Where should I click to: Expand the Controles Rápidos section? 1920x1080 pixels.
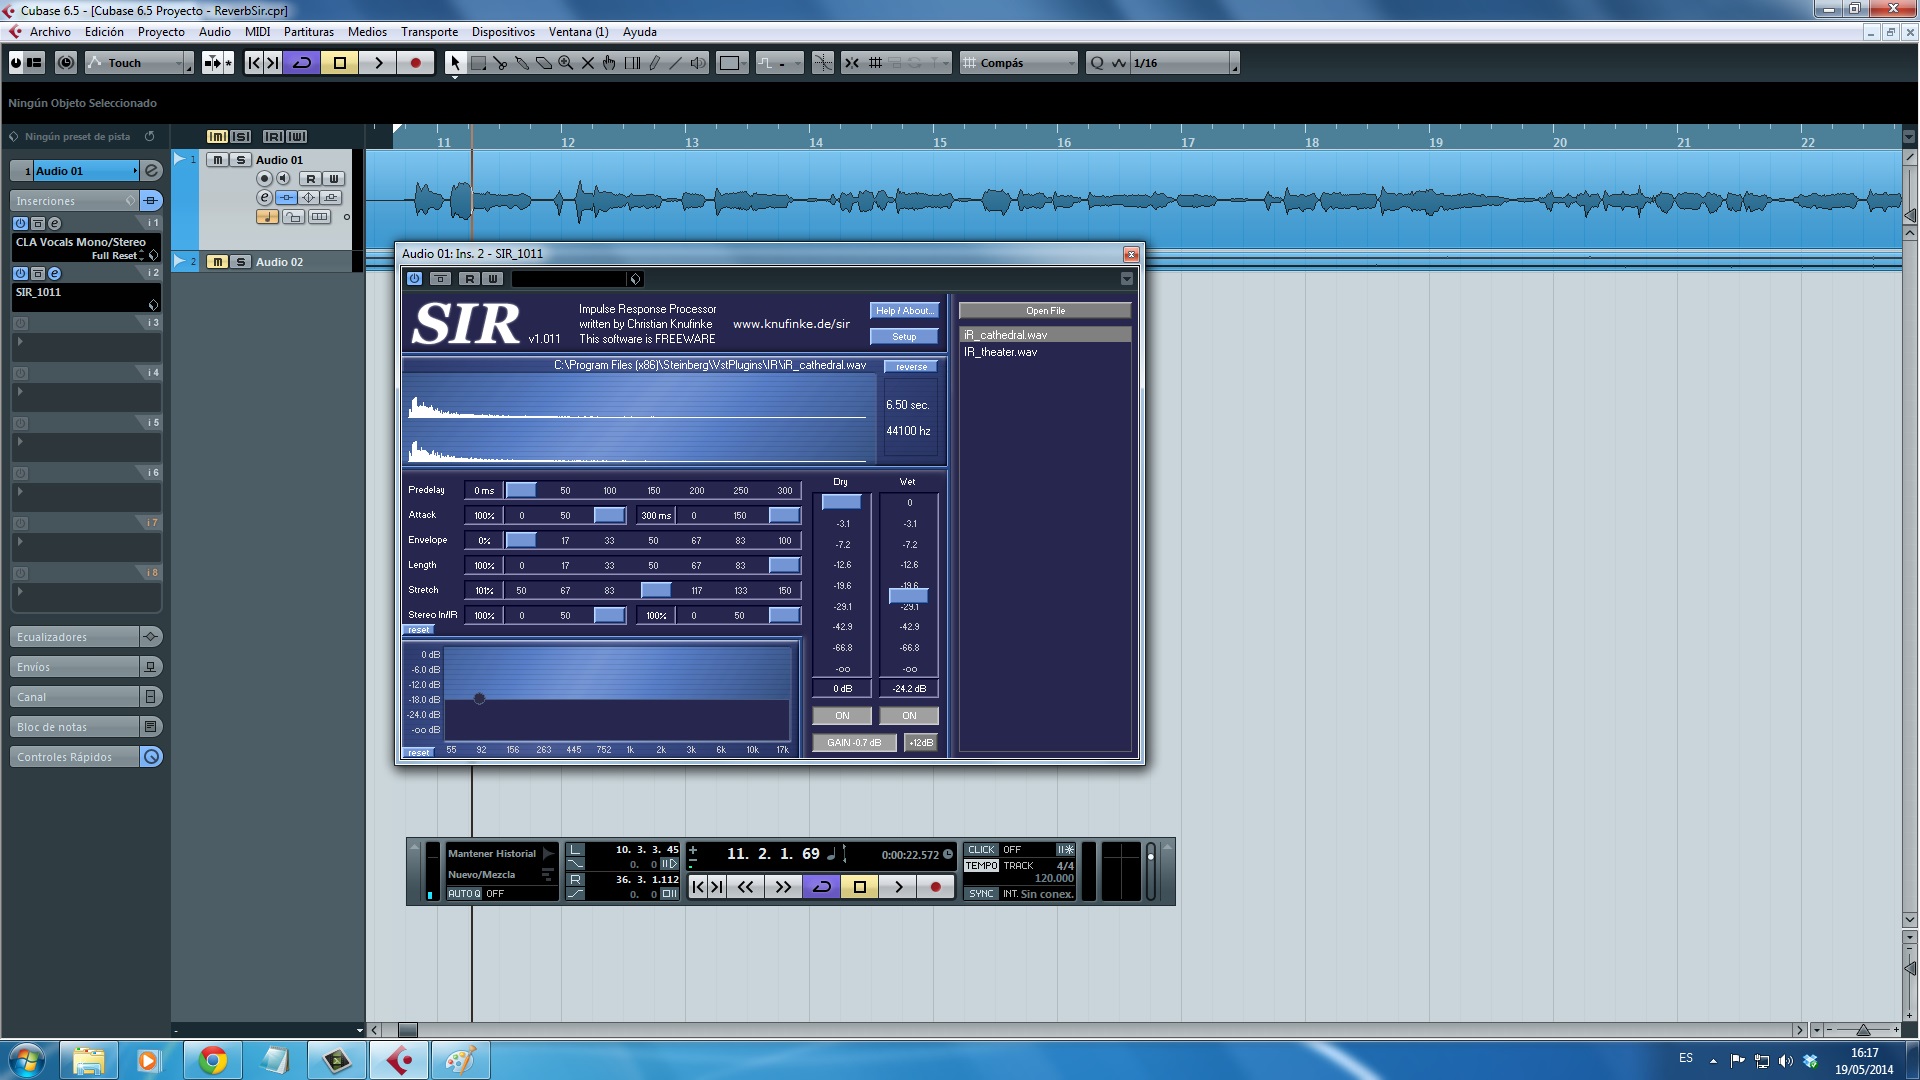tap(75, 757)
